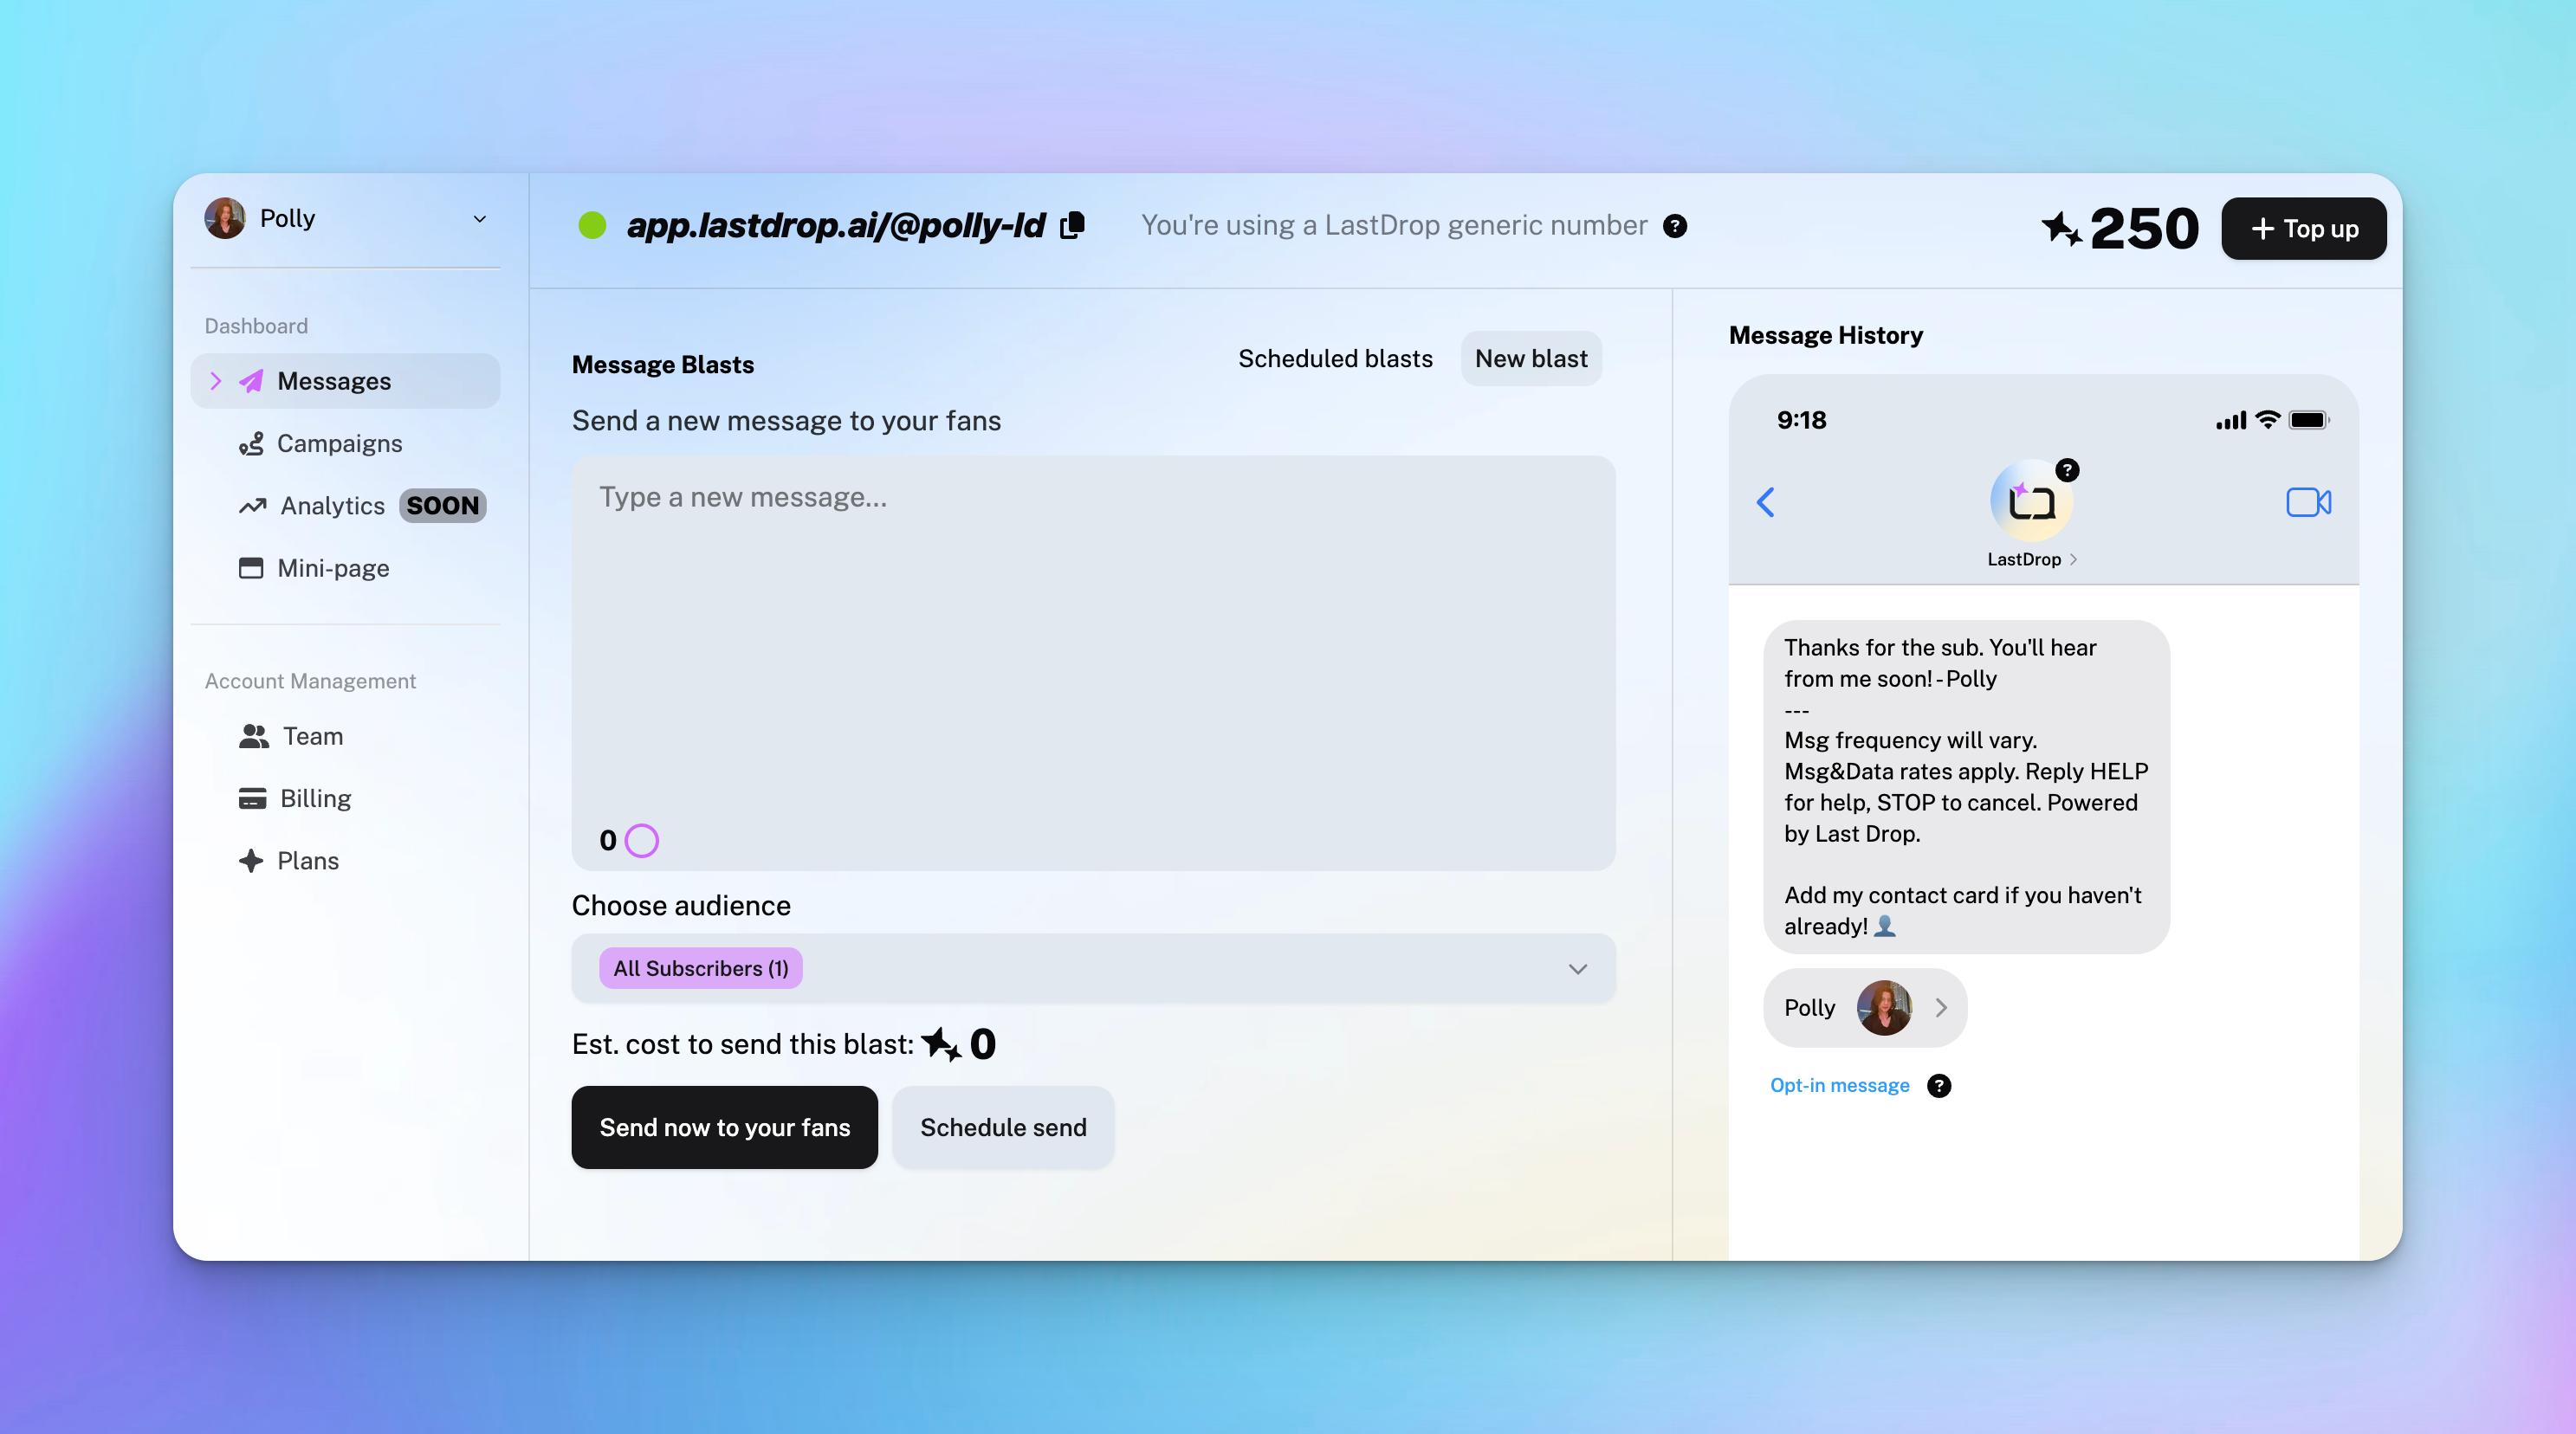Click the Schedule send button
This screenshot has height=1434, width=2576.
[1002, 1127]
